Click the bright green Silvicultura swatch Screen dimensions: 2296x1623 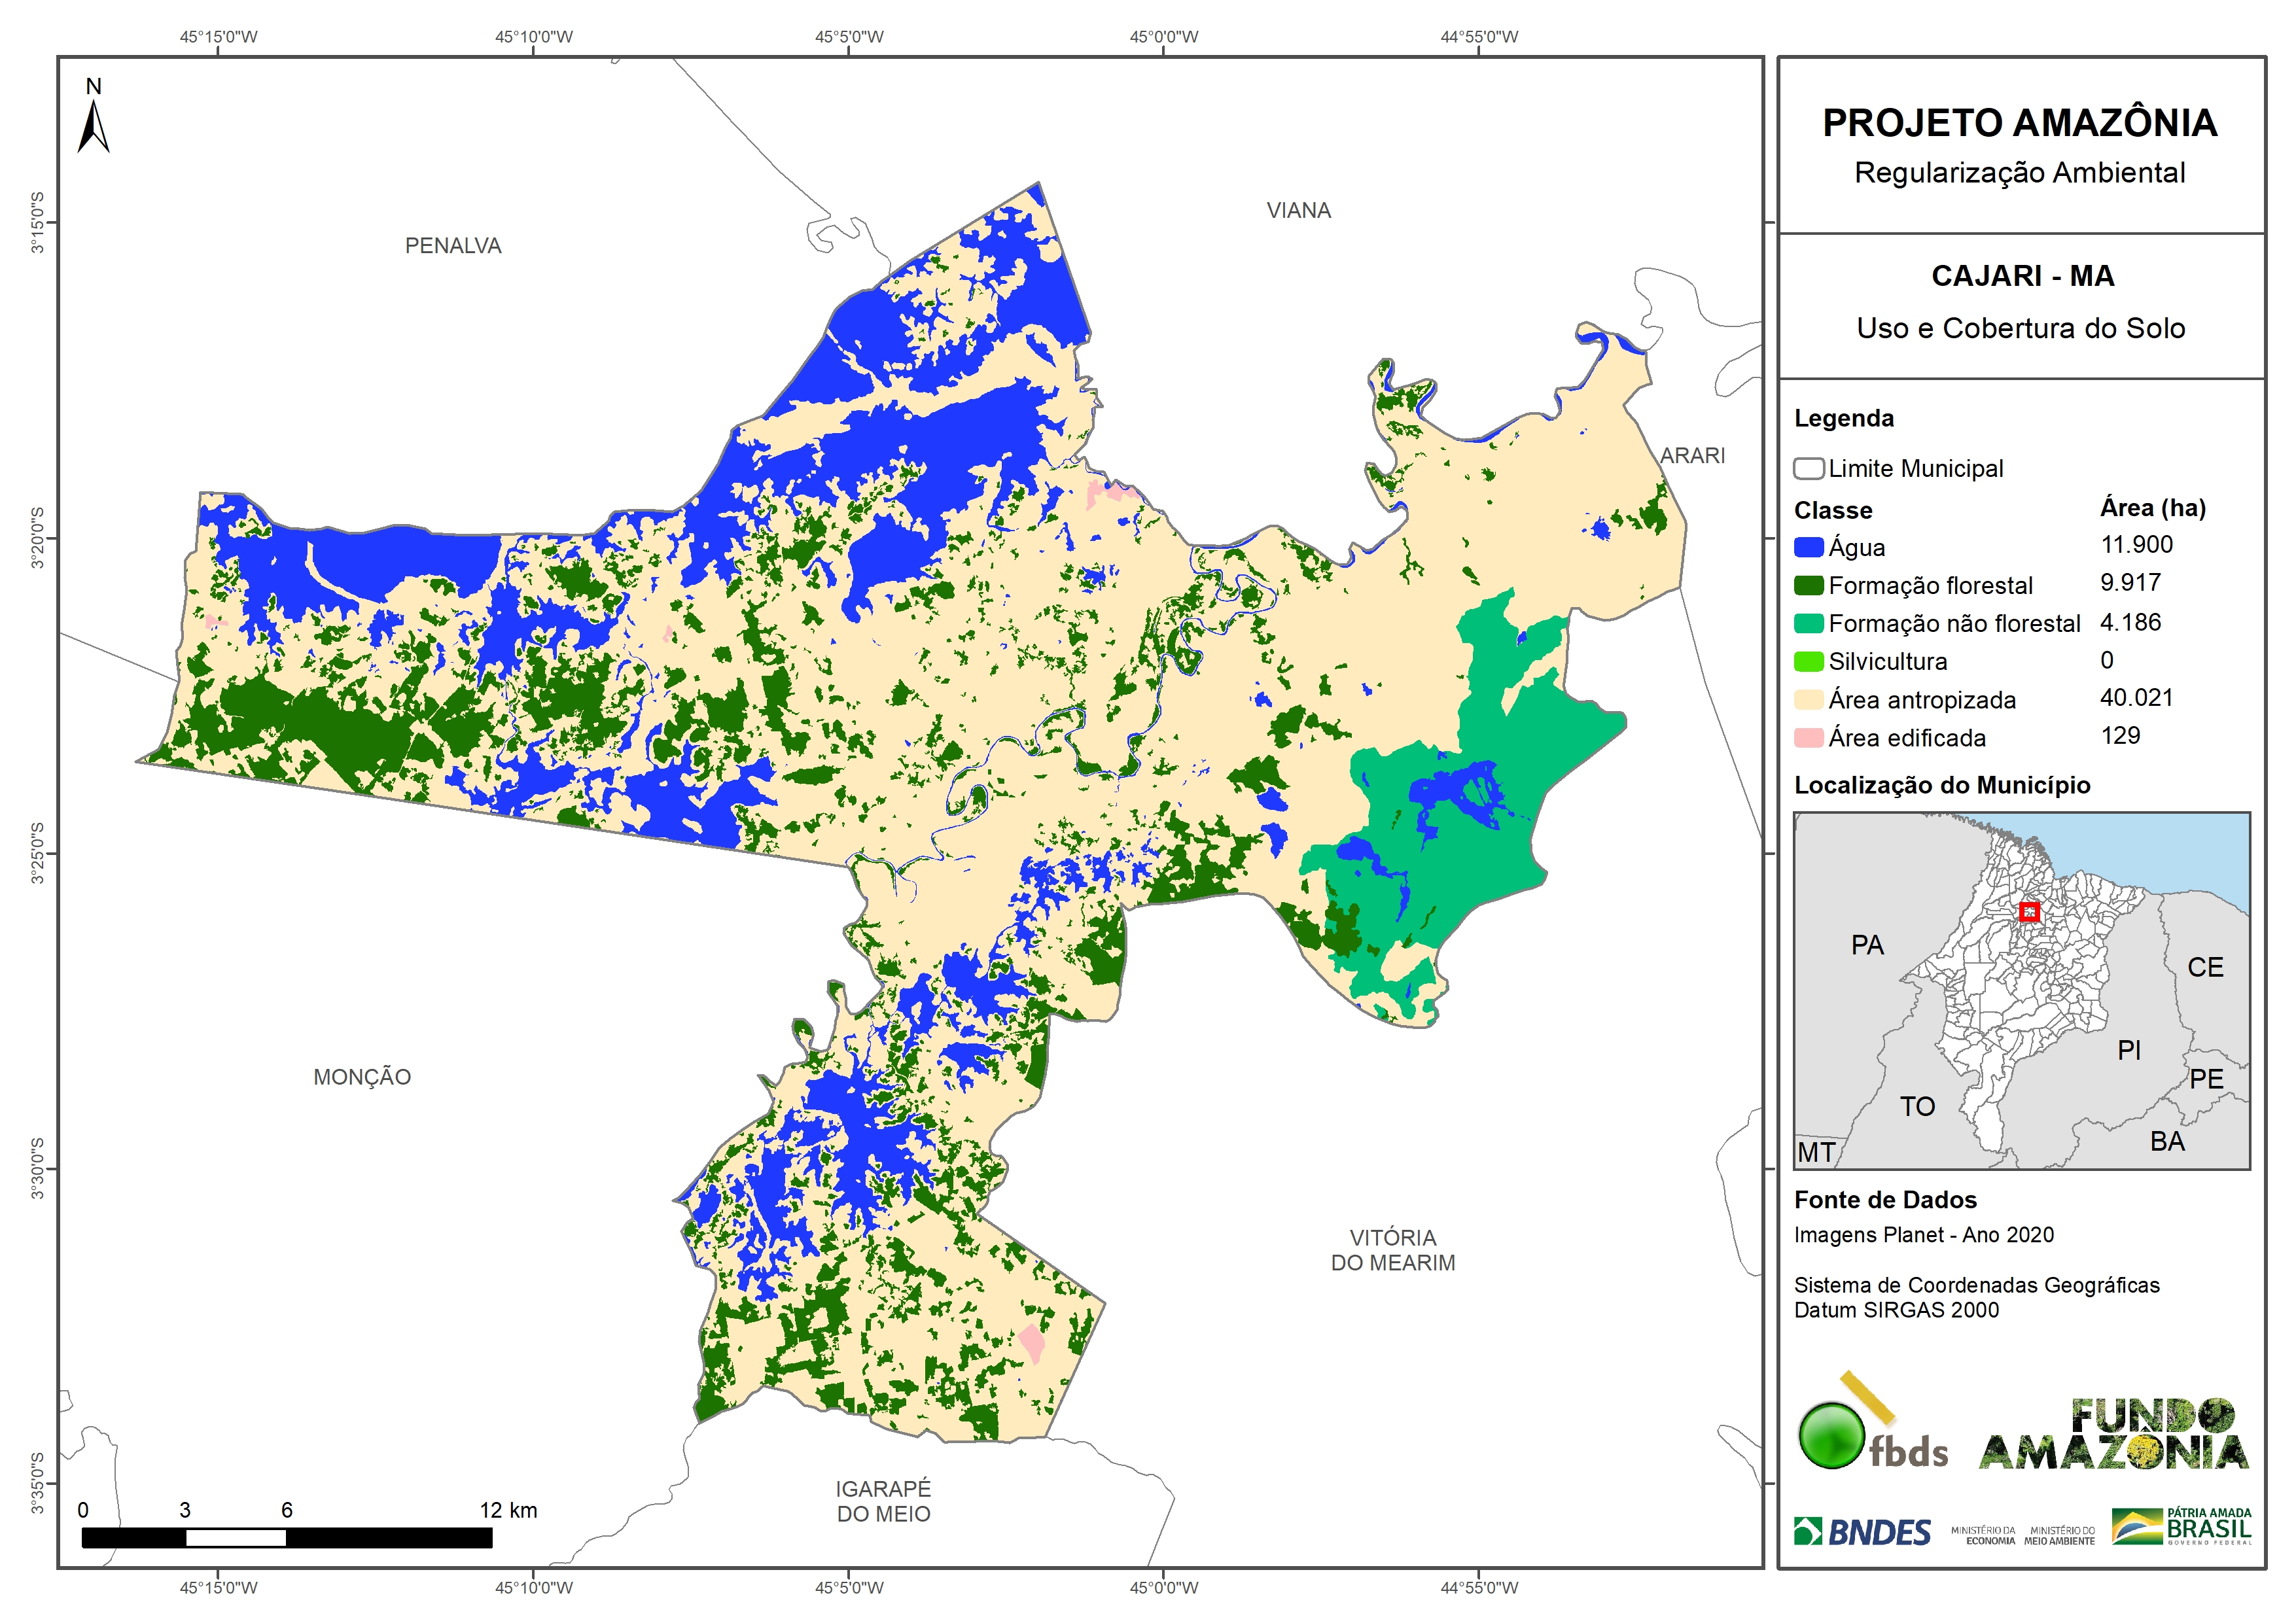click(1808, 661)
